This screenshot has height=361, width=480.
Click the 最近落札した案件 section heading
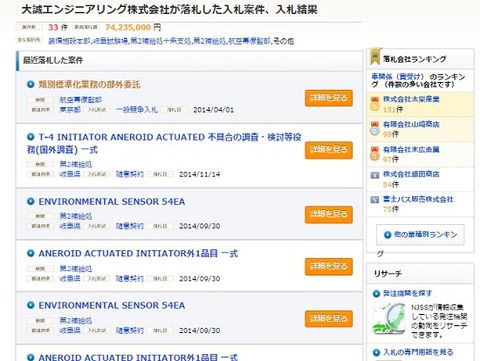coord(53,60)
